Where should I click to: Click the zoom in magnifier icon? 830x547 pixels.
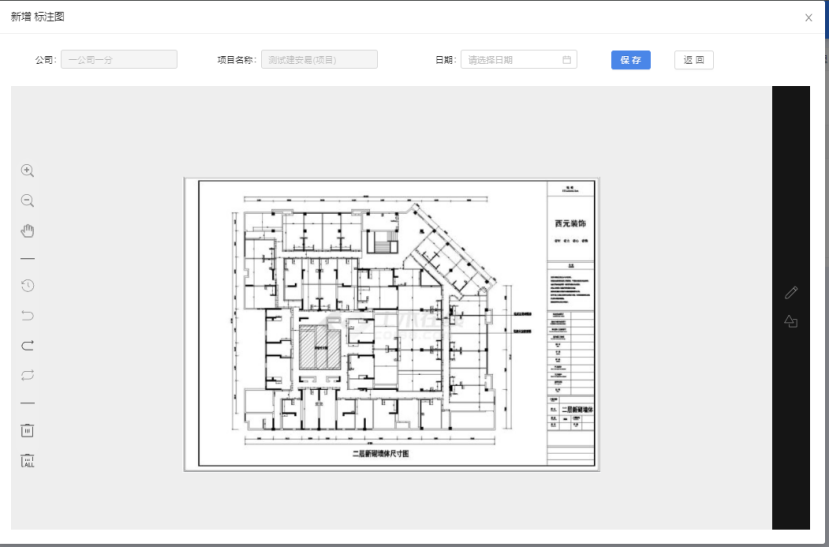click(x=28, y=171)
